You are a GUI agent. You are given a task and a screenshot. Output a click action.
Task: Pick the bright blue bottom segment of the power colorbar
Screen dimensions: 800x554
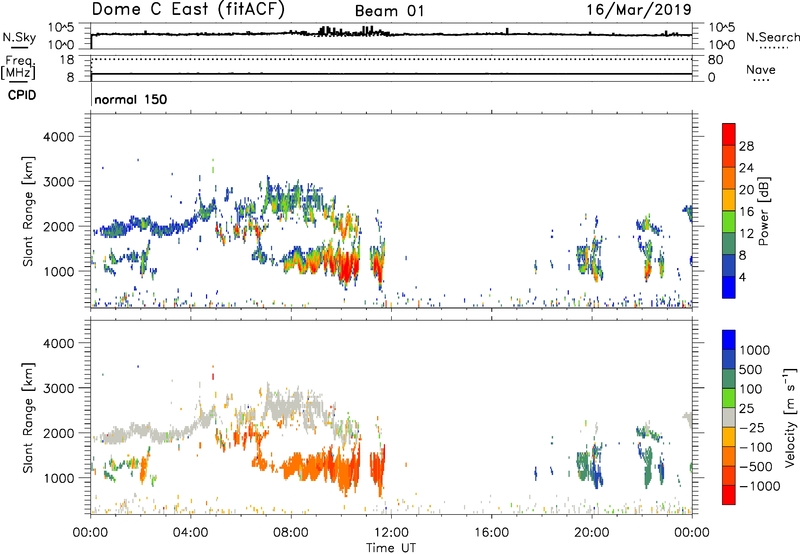click(729, 287)
